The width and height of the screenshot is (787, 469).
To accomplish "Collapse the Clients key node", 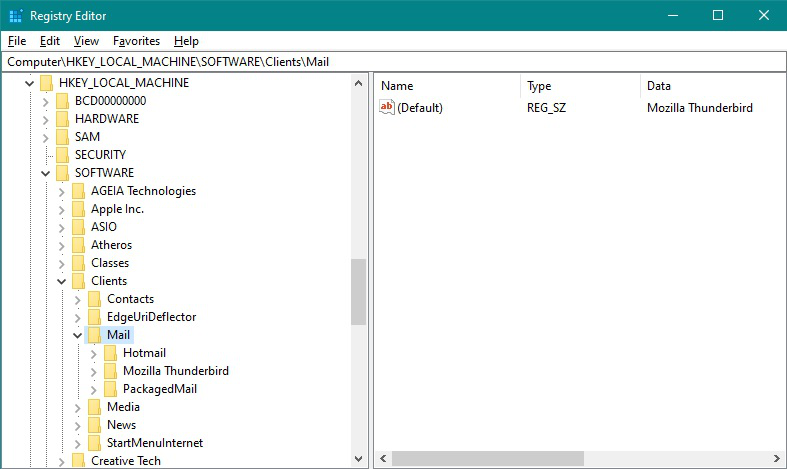I will [x=62, y=281].
